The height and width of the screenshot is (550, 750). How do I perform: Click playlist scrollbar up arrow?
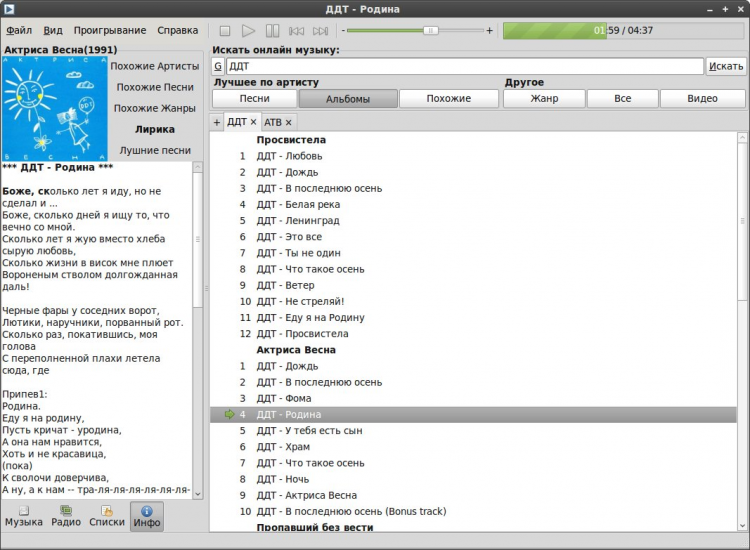click(x=742, y=138)
